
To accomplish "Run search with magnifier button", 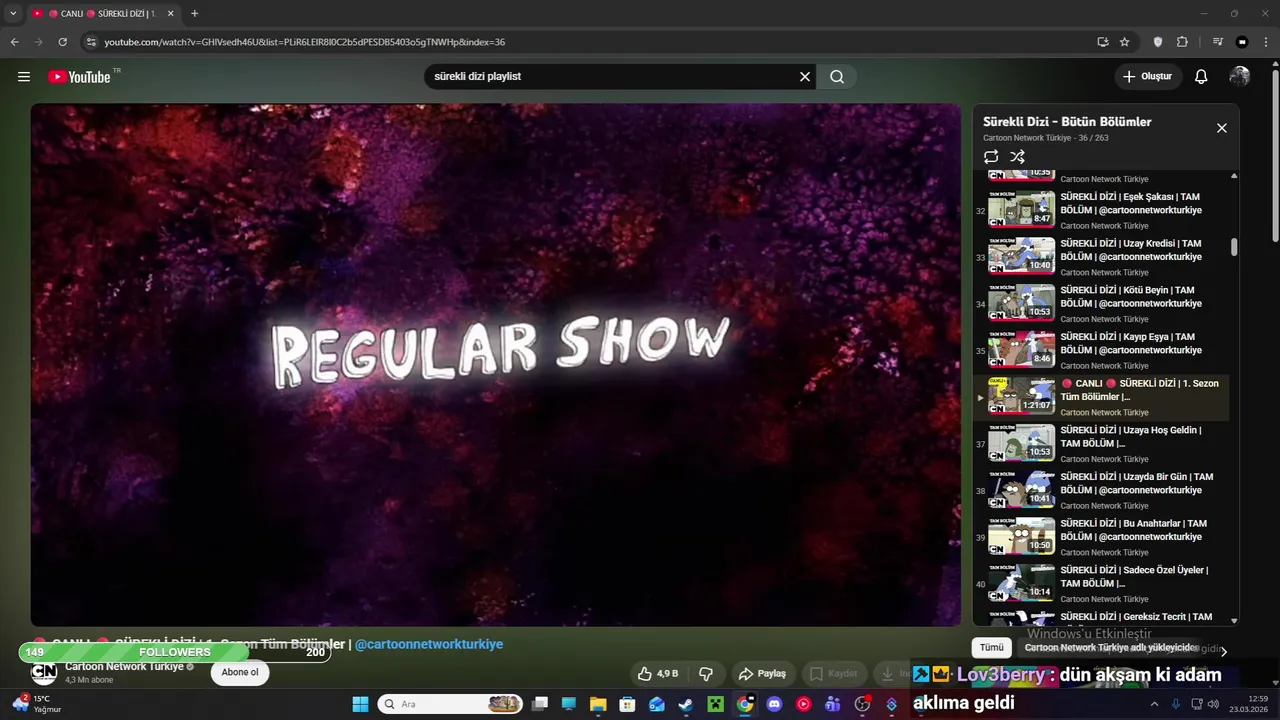I will point(837,76).
